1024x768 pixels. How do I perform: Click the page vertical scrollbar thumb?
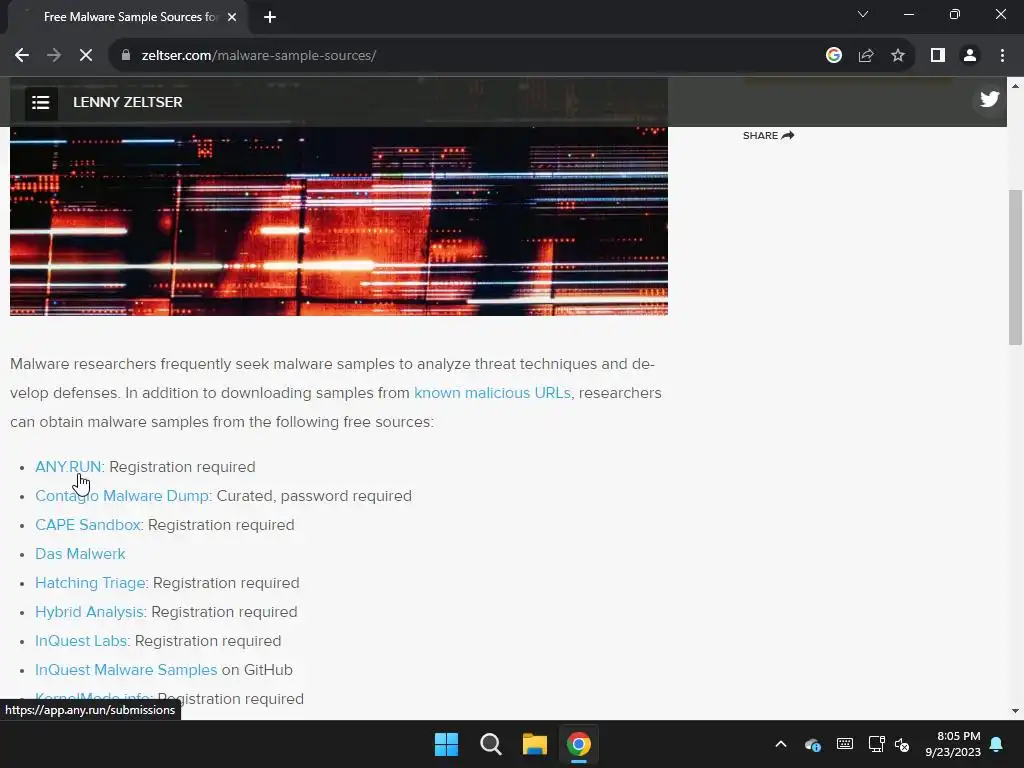coord(1015,267)
